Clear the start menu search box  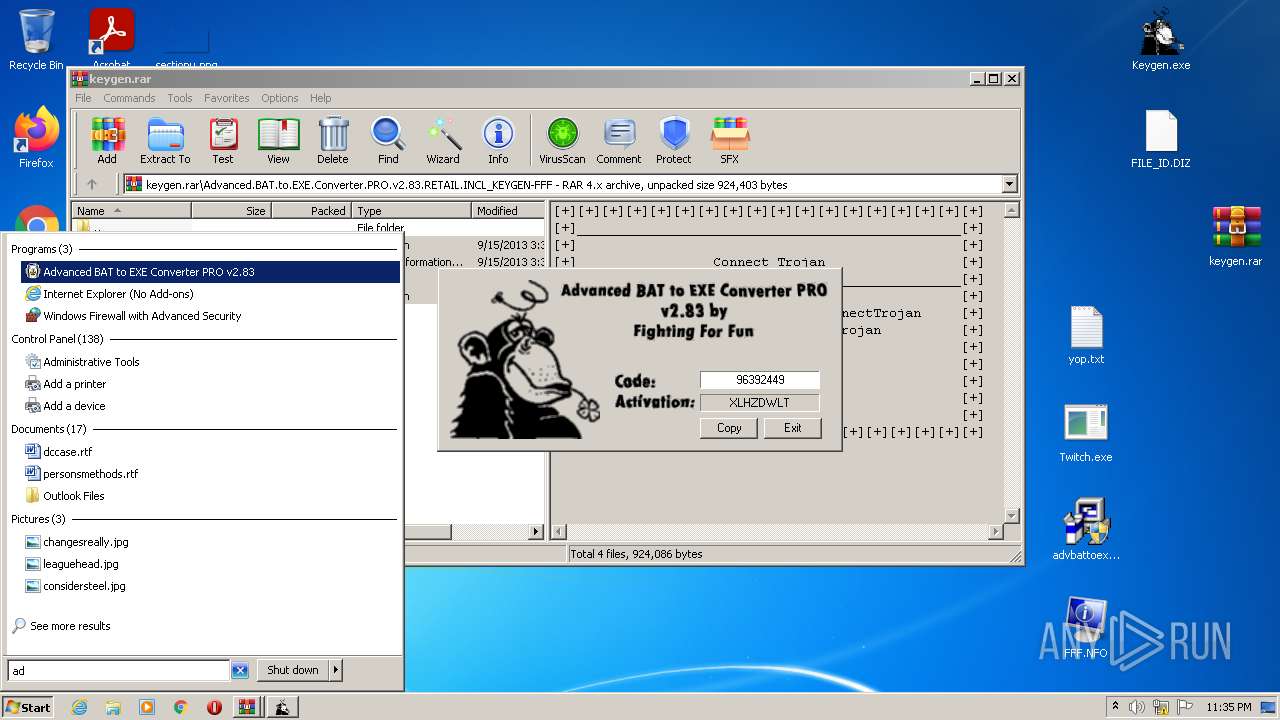tap(240, 670)
